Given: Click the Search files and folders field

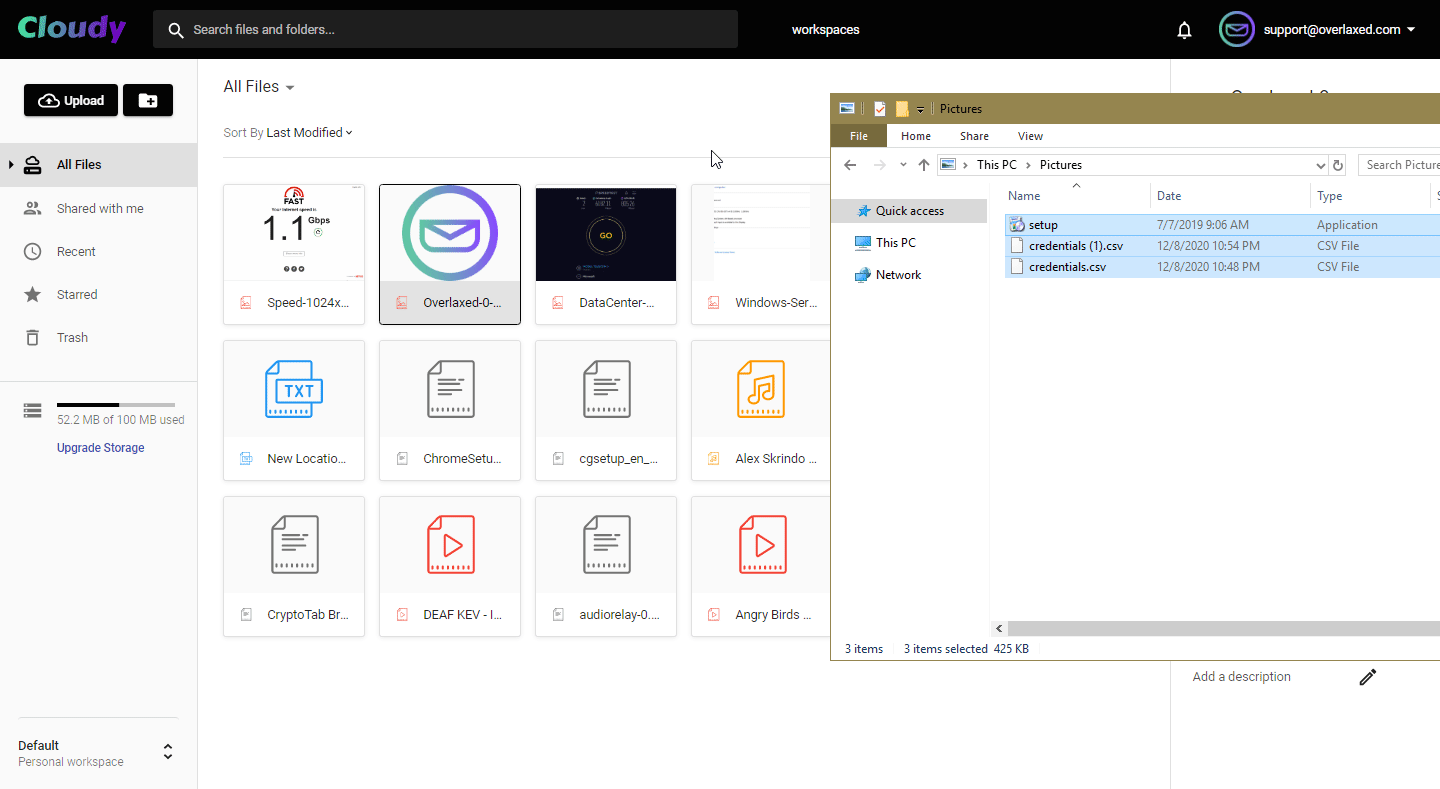Looking at the screenshot, I should coord(445,30).
